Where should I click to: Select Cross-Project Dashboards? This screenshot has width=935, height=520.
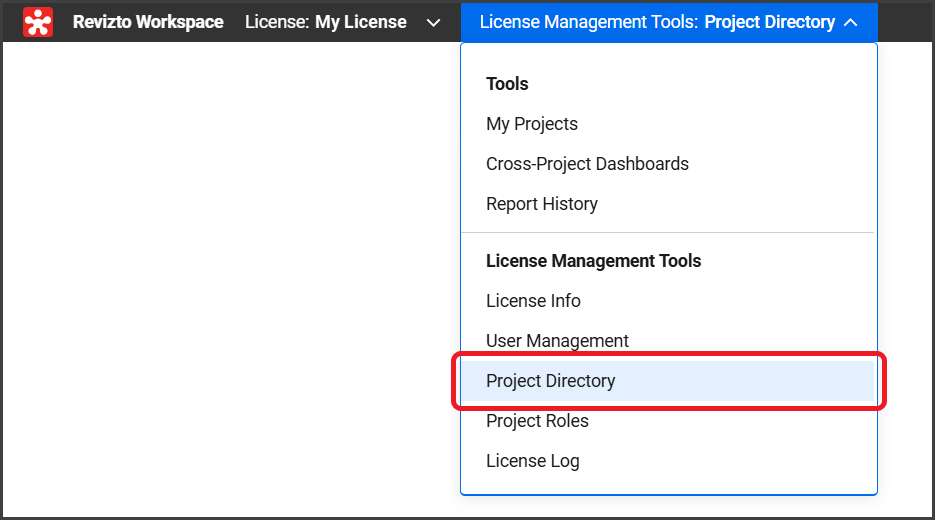tap(587, 164)
